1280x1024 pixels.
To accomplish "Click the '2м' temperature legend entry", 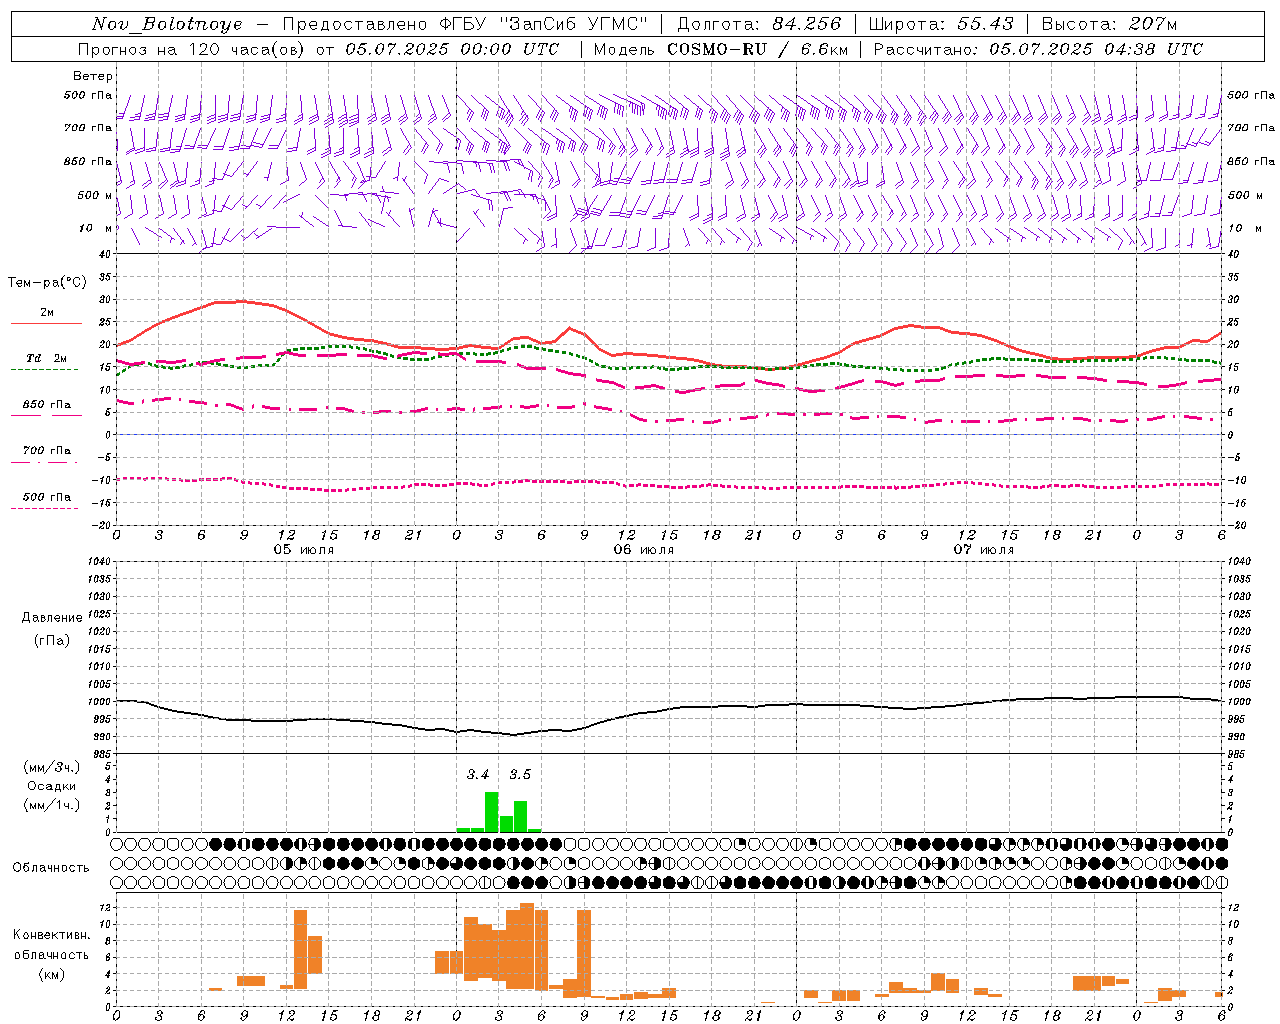I will 47,313.
